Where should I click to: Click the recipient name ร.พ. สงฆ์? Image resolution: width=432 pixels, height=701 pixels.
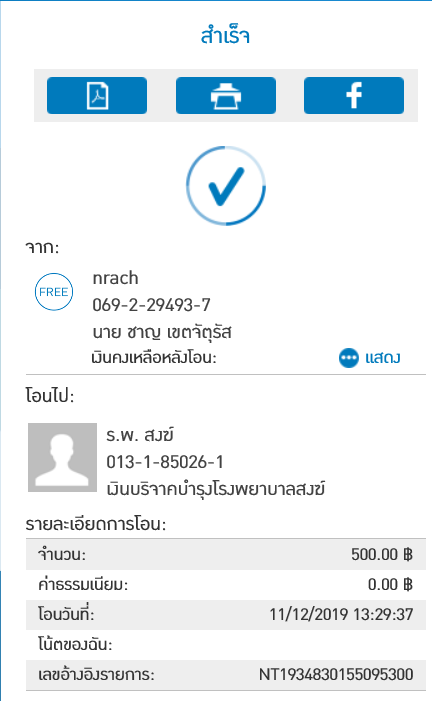(x=140, y=435)
